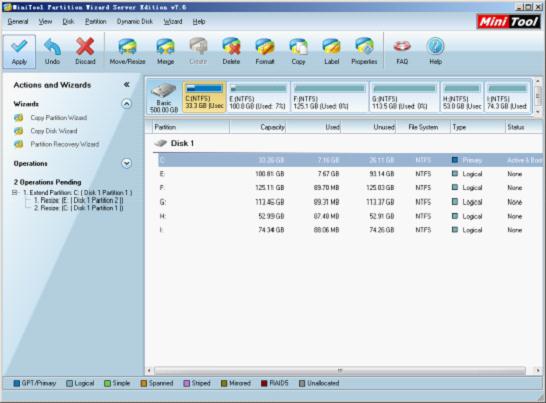Select the F: partition row 125.11 GB
Image resolution: width=546 pixels, height=403 pixels.
[350, 188]
